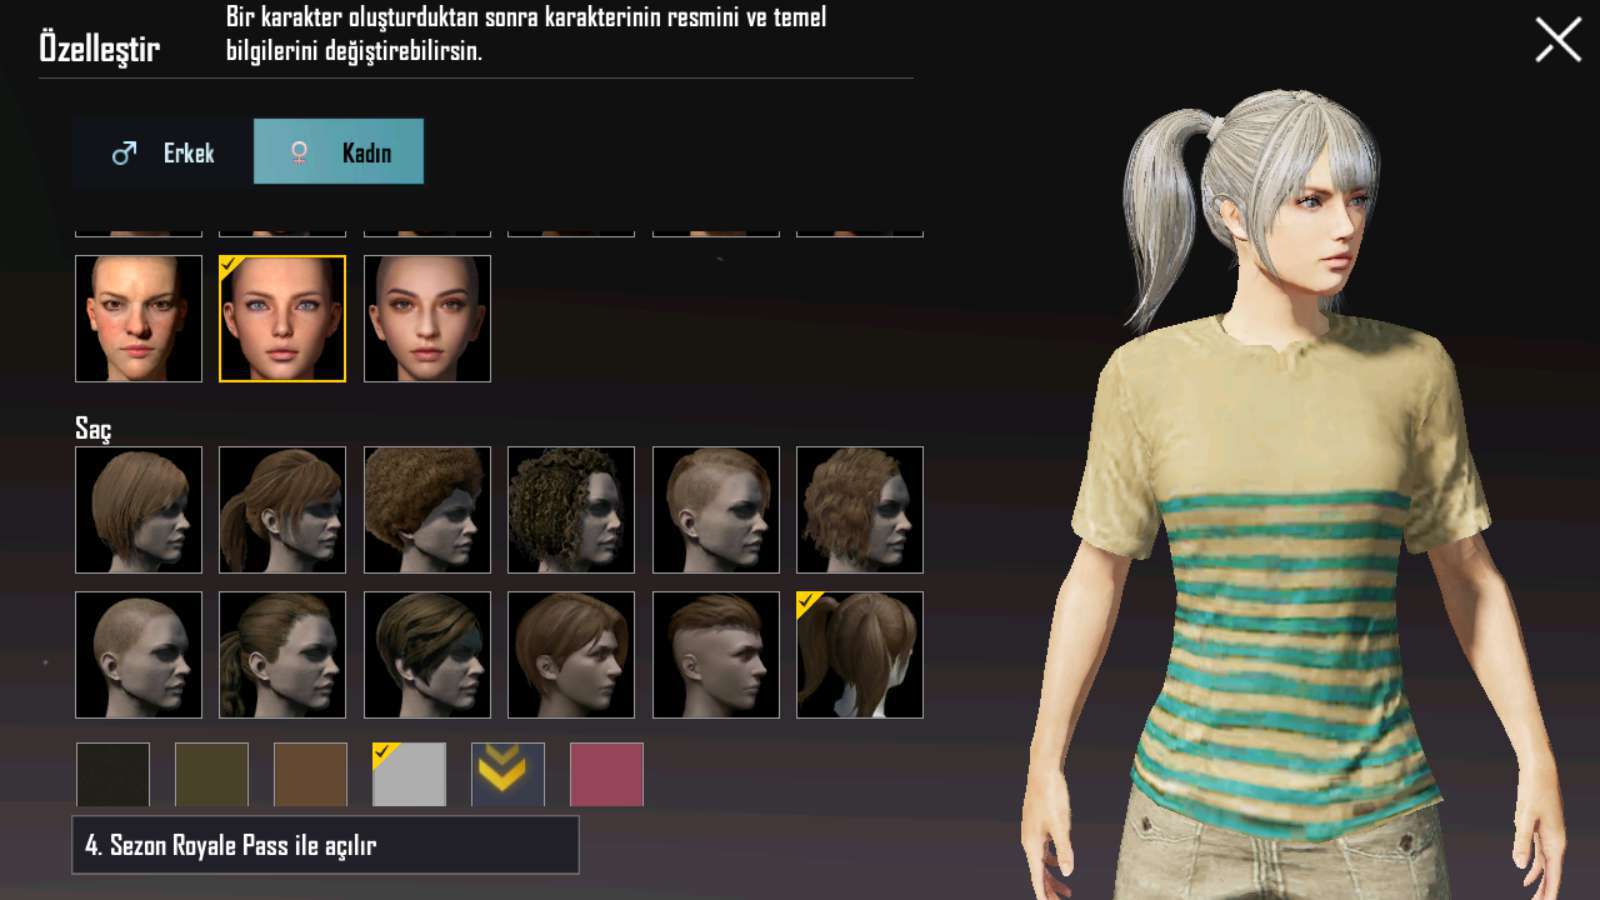Choose the side-shaved undercut hairstyle
Screen dimensions: 1600x900
716,510
